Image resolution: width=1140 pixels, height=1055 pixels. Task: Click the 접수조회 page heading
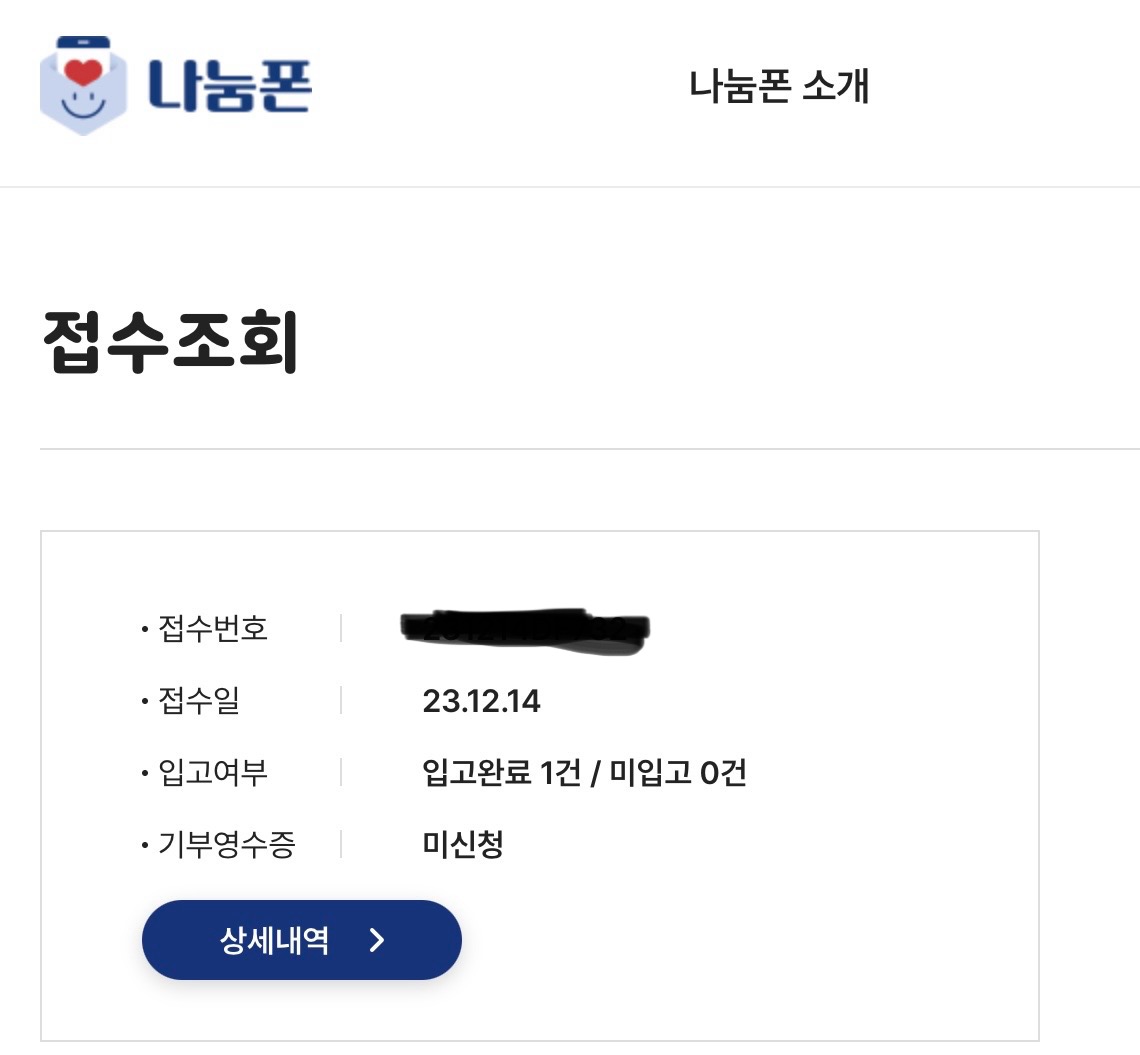click(171, 341)
